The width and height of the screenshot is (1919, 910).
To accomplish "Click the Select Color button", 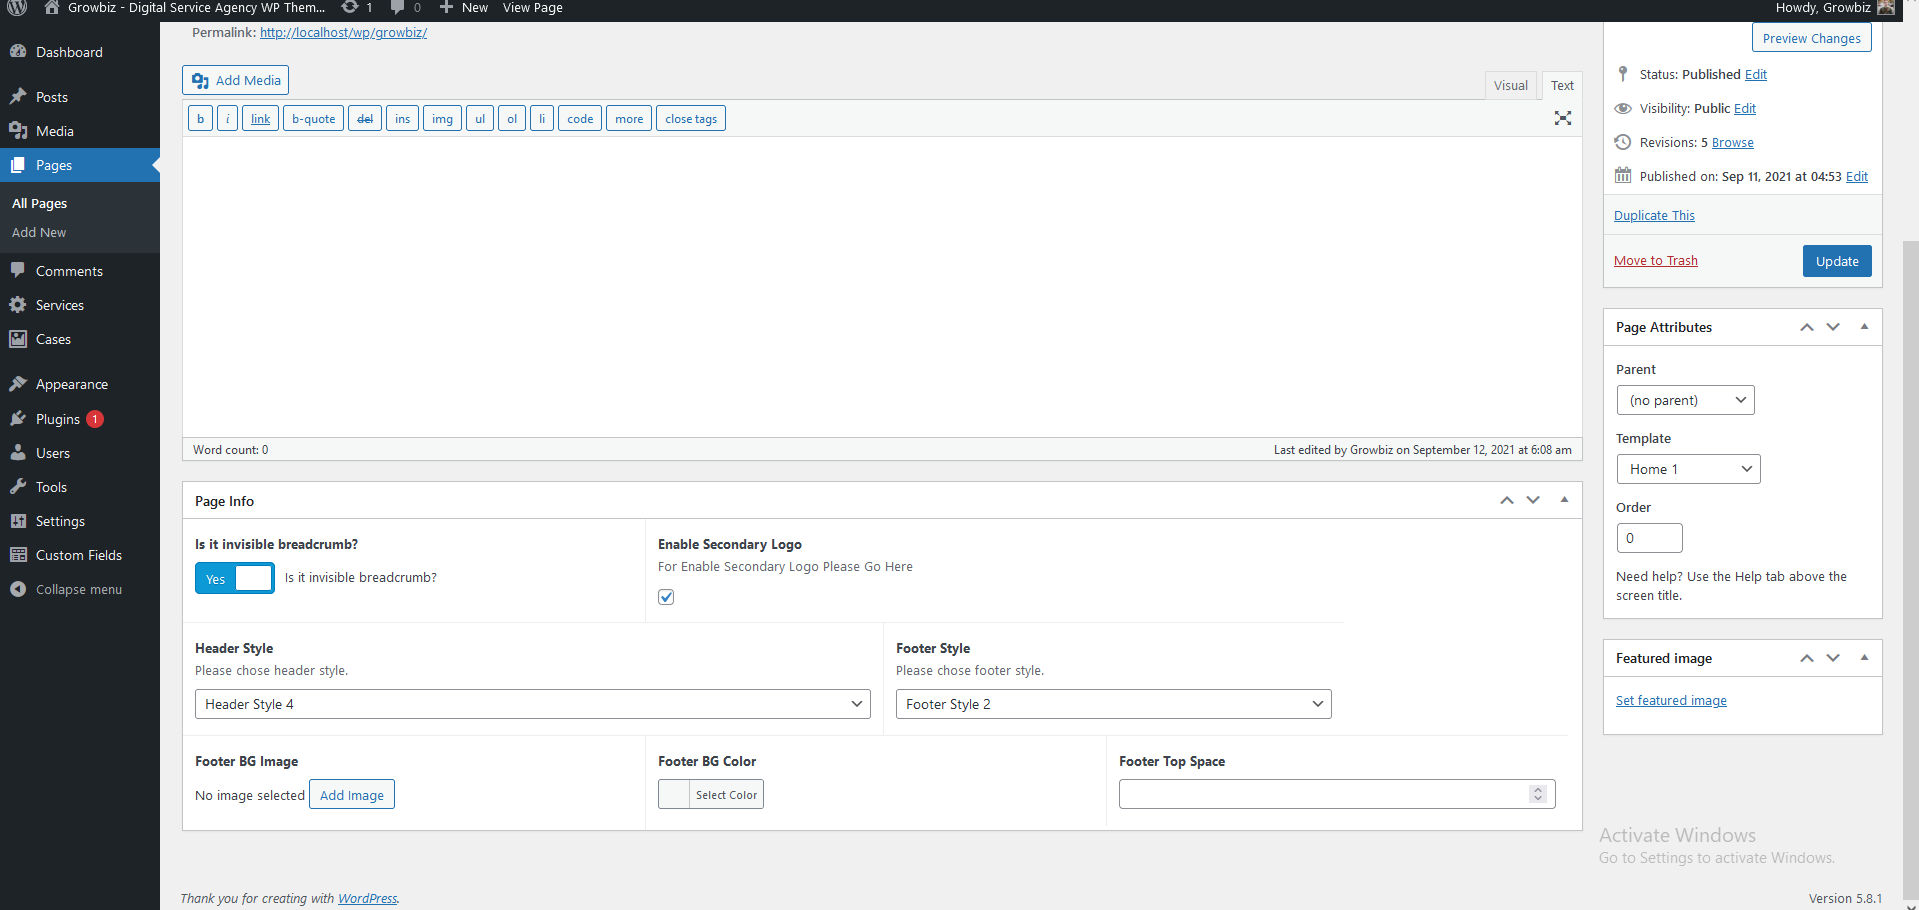I will (726, 794).
